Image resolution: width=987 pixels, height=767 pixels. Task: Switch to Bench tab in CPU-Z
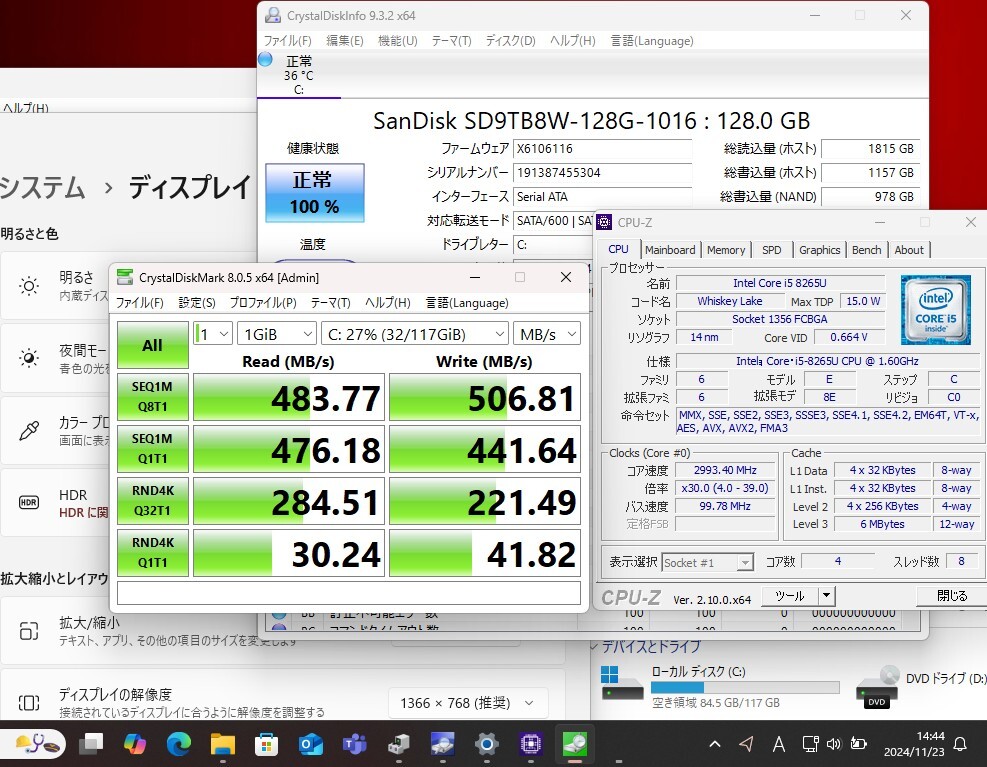(x=866, y=250)
